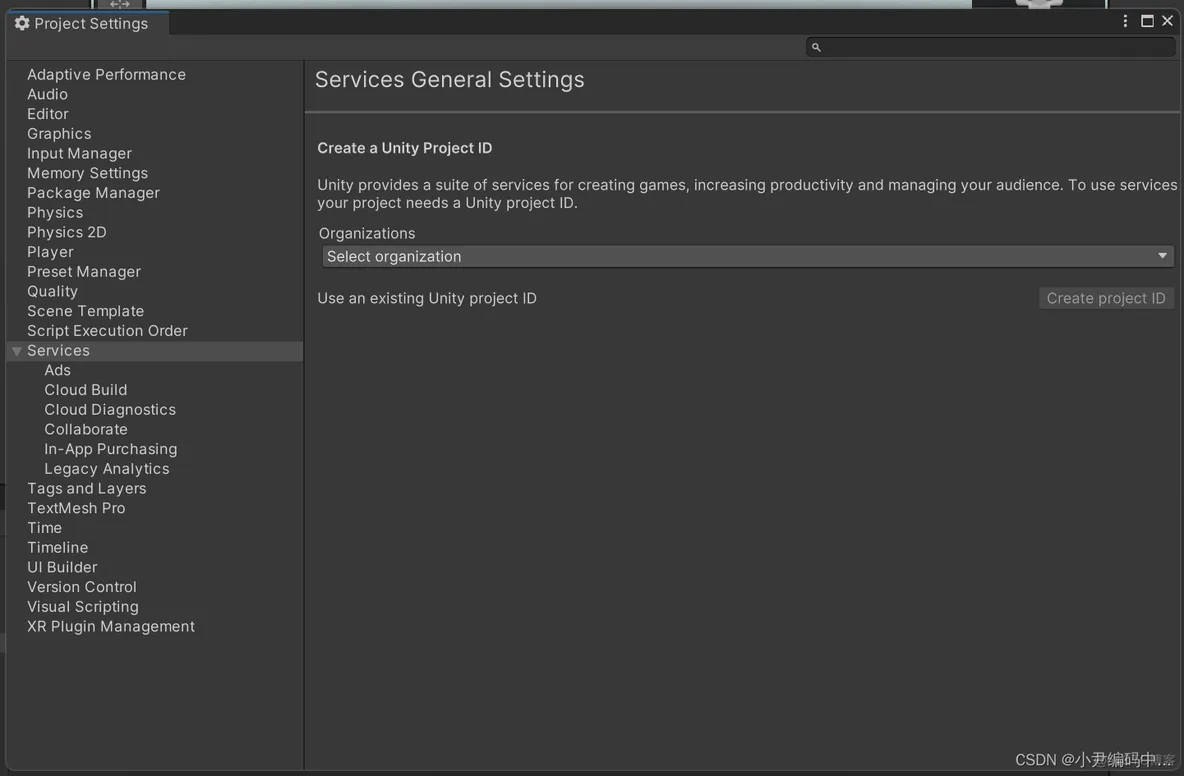Open In-App Purchasing settings
The width and height of the screenshot is (1184, 776).
(110, 448)
